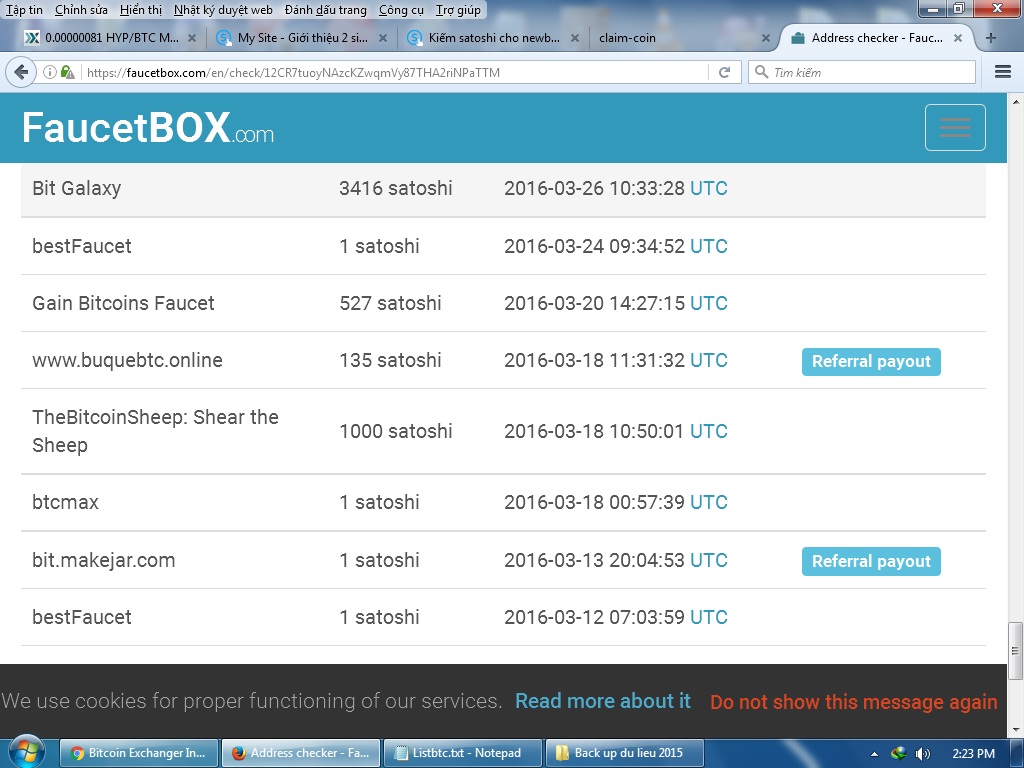Select 3416 satoshi amount
1024x768 pixels.
396,188
